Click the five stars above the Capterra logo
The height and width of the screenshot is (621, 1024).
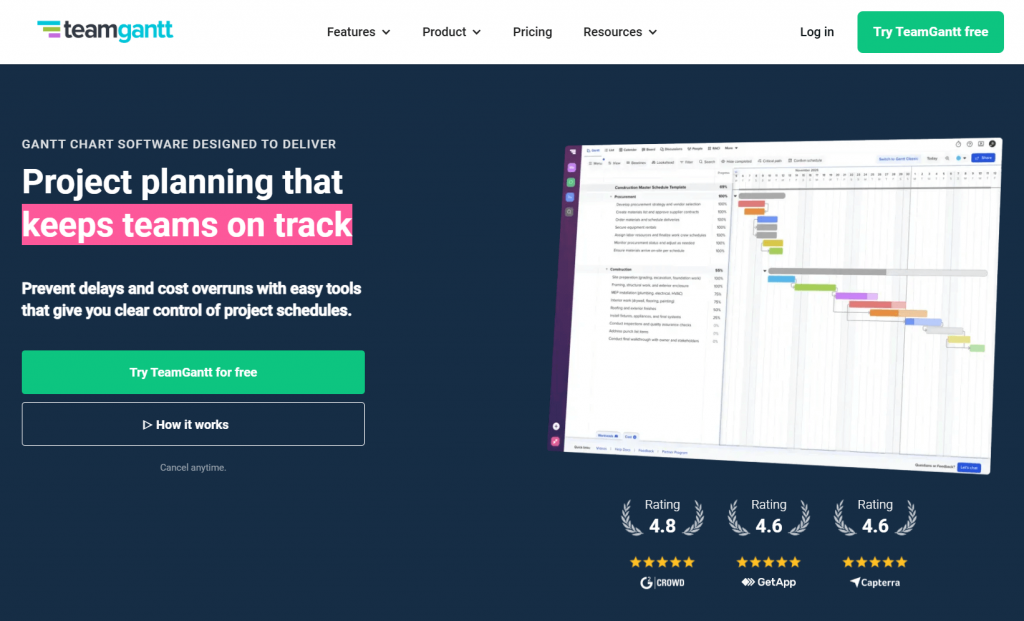[874, 562]
